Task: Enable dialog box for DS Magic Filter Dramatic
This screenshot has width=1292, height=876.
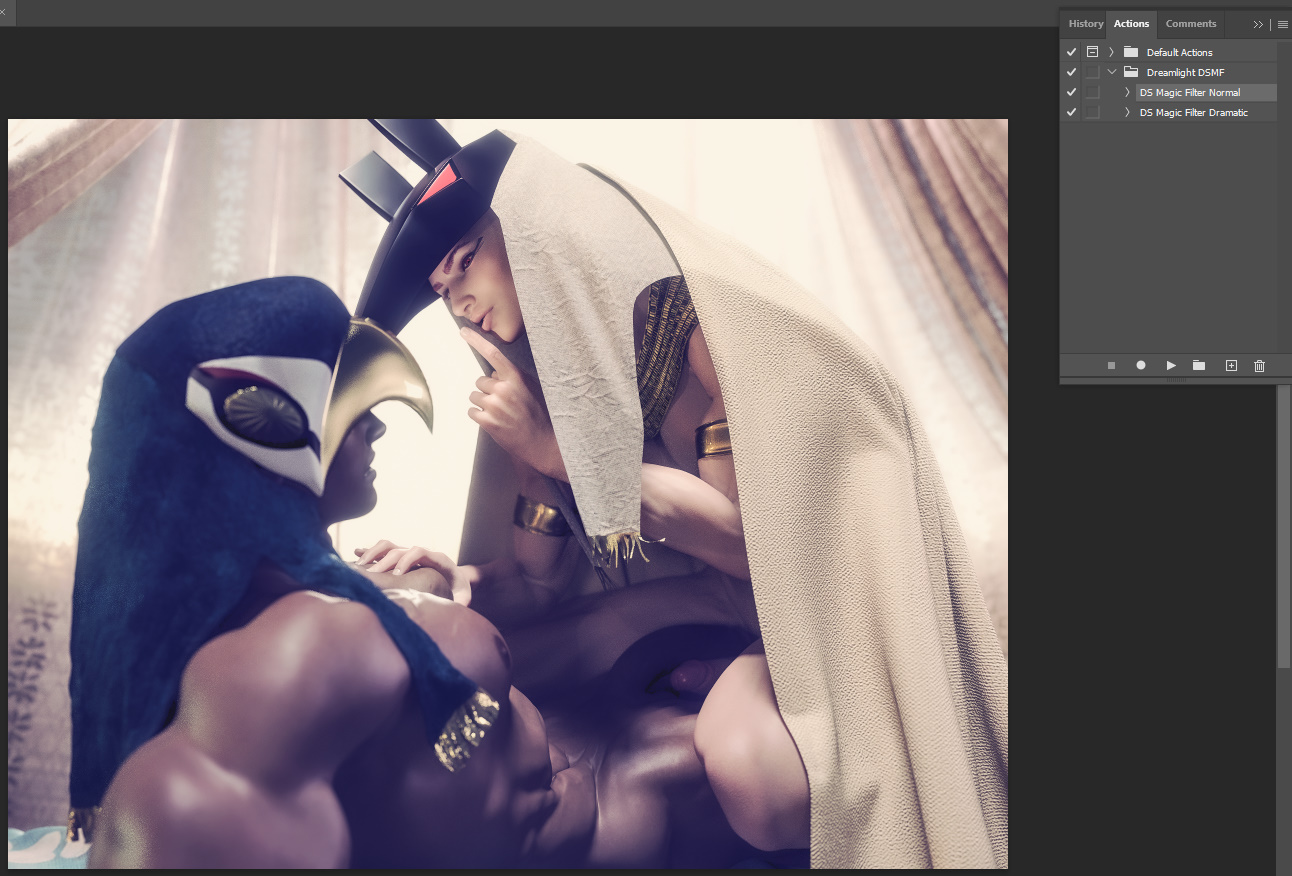Action: (1092, 112)
